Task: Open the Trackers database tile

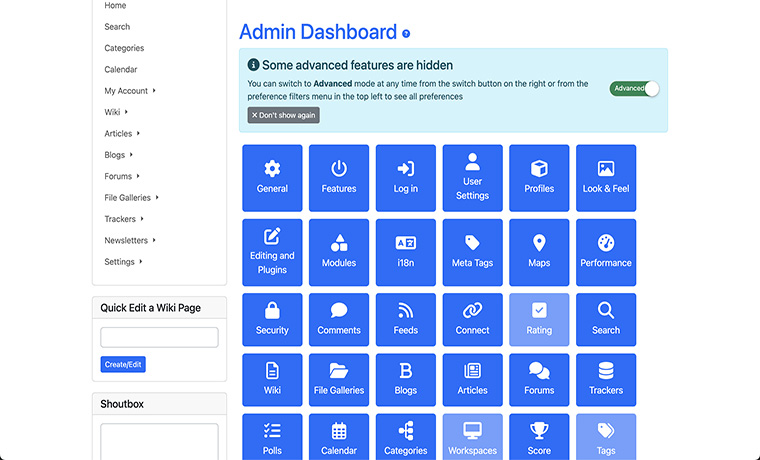Action: pyautogui.click(x=606, y=379)
